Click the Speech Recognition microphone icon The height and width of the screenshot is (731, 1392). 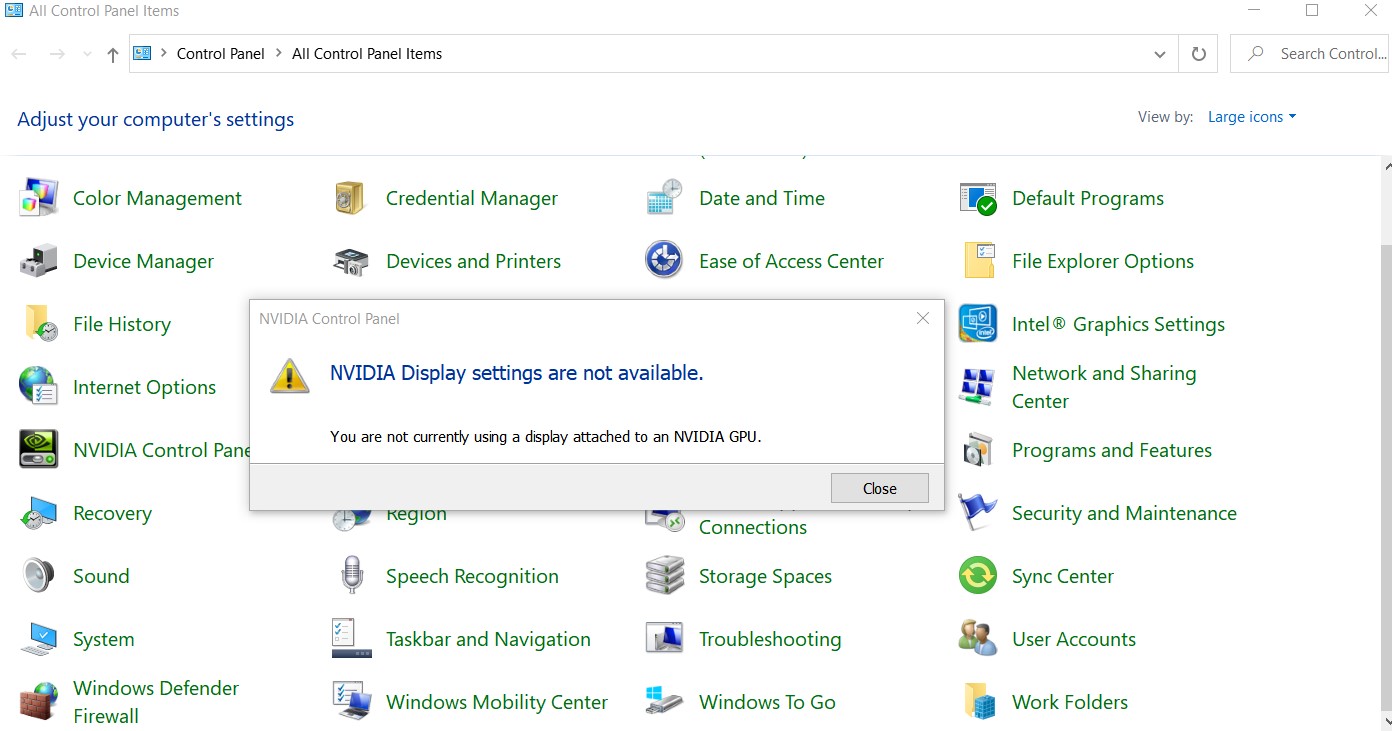pos(351,576)
